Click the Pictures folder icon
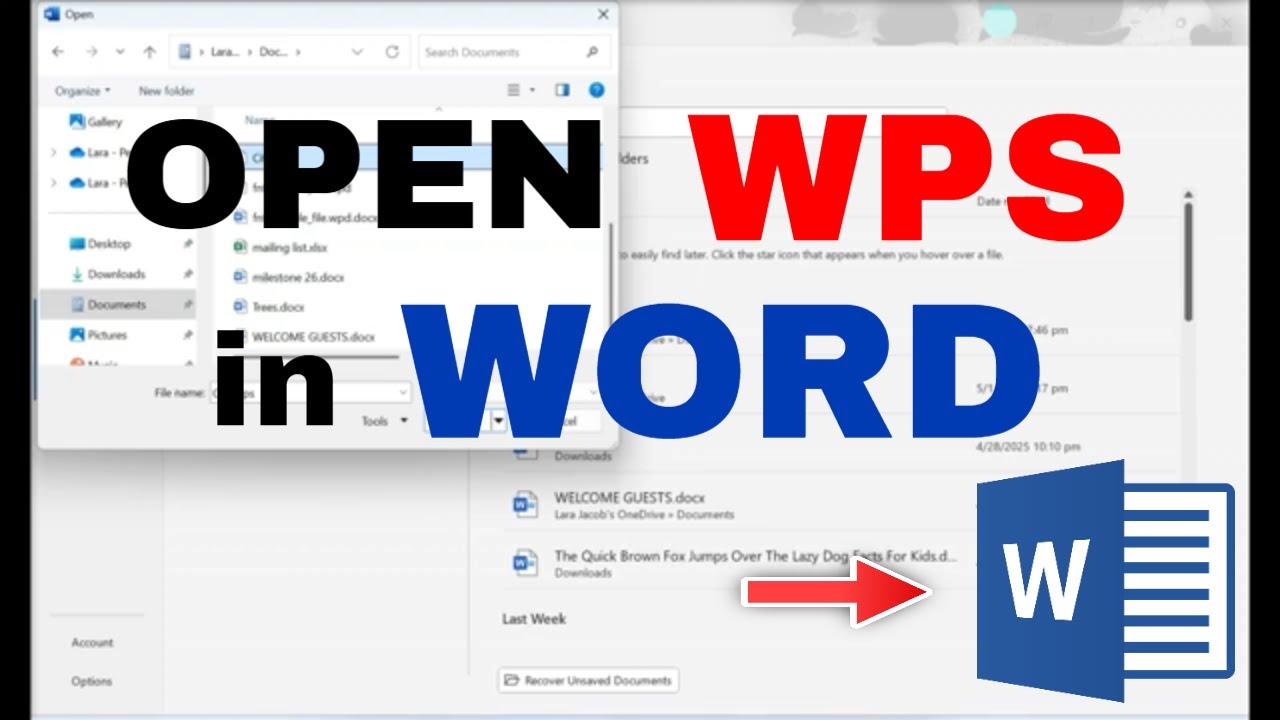1280x720 pixels. [x=76, y=335]
